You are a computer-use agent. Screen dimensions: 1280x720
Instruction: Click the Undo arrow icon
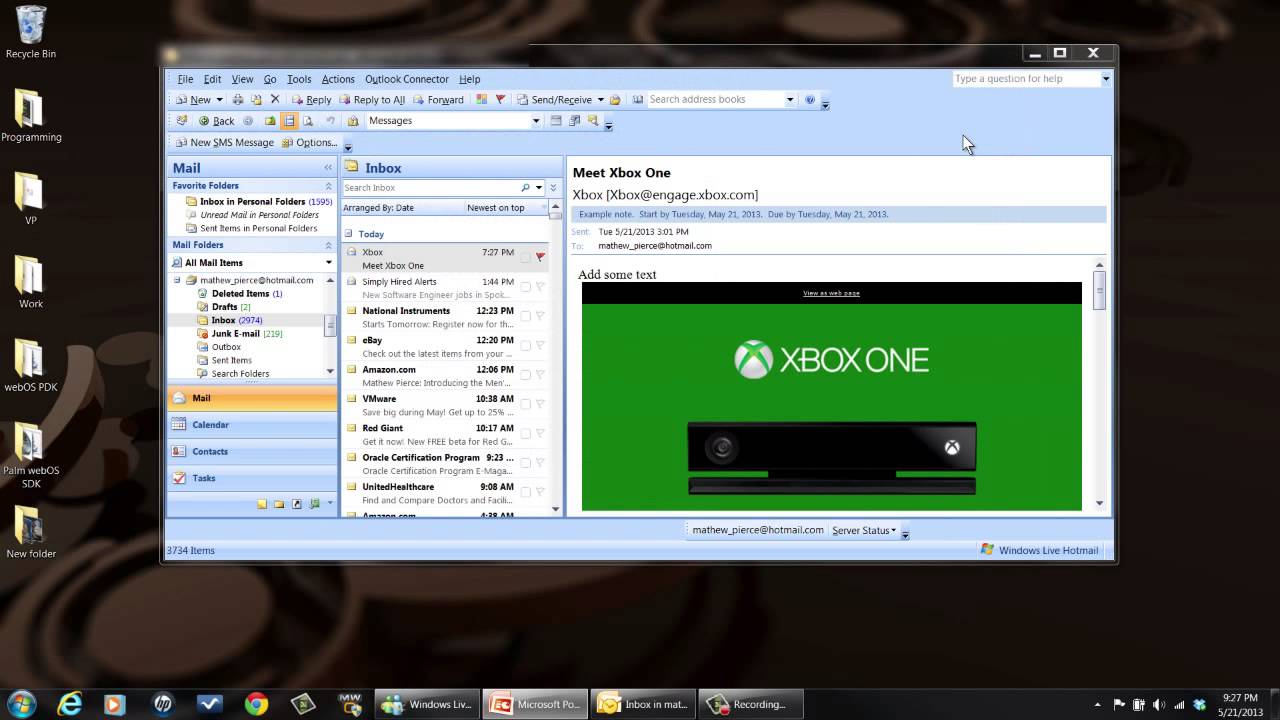point(330,121)
